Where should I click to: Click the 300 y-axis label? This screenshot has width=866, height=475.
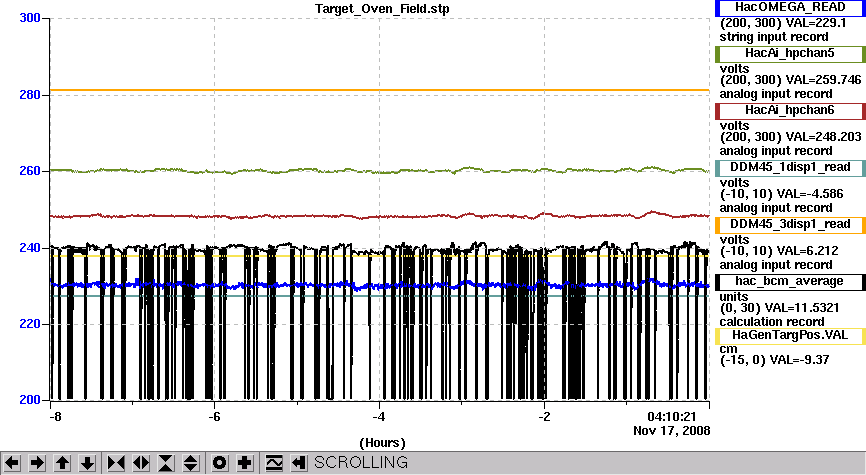[x=29, y=18]
